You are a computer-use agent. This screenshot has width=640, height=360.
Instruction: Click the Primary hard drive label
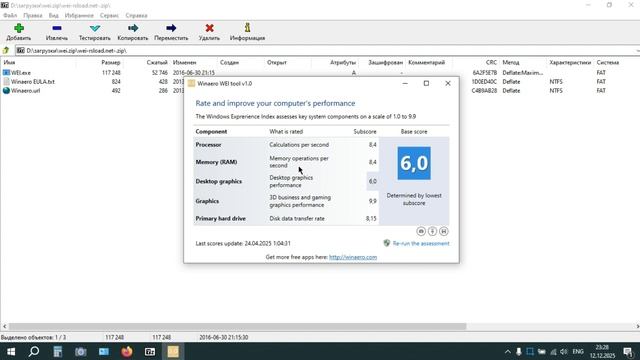(220, 218)
